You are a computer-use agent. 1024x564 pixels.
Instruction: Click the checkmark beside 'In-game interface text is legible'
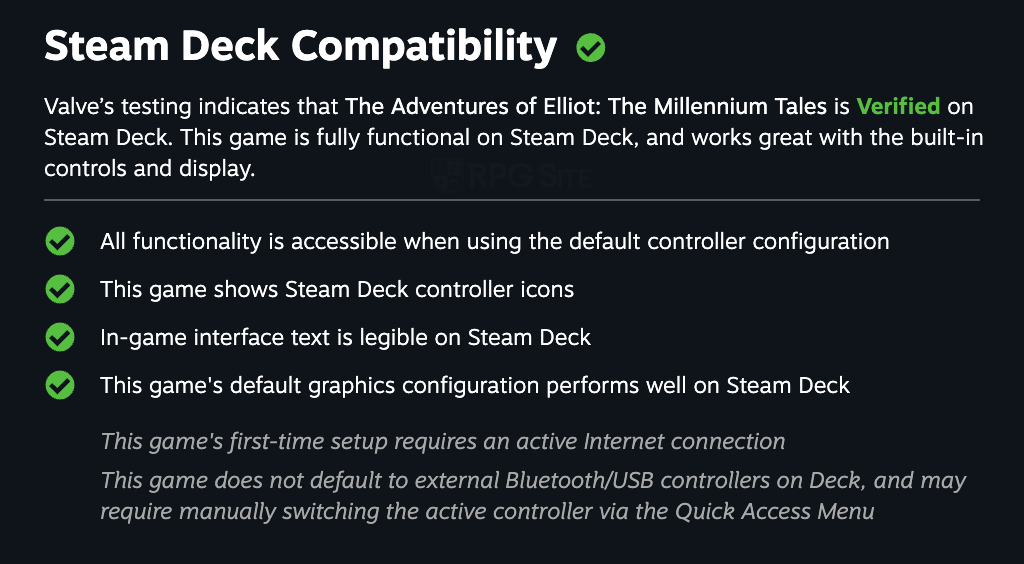(x=60, y=338)
